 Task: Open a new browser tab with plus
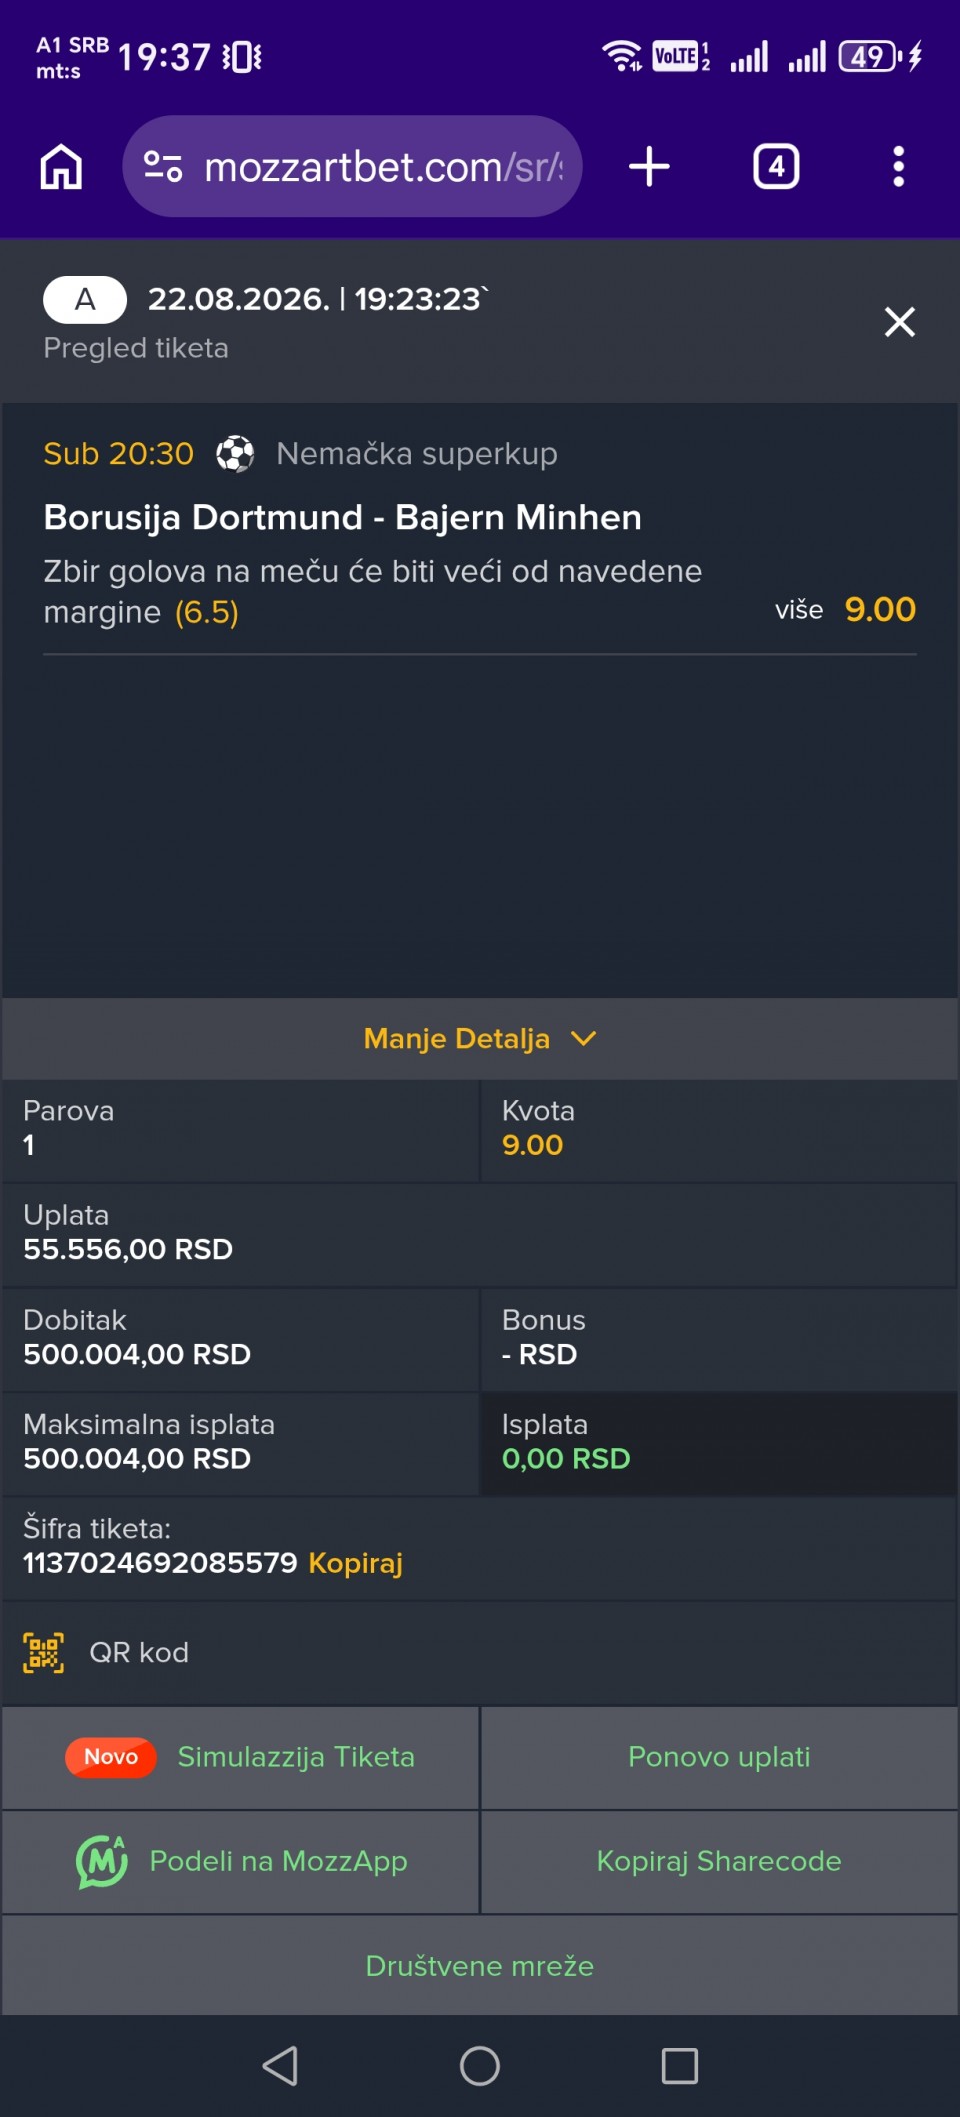(649, 166)
